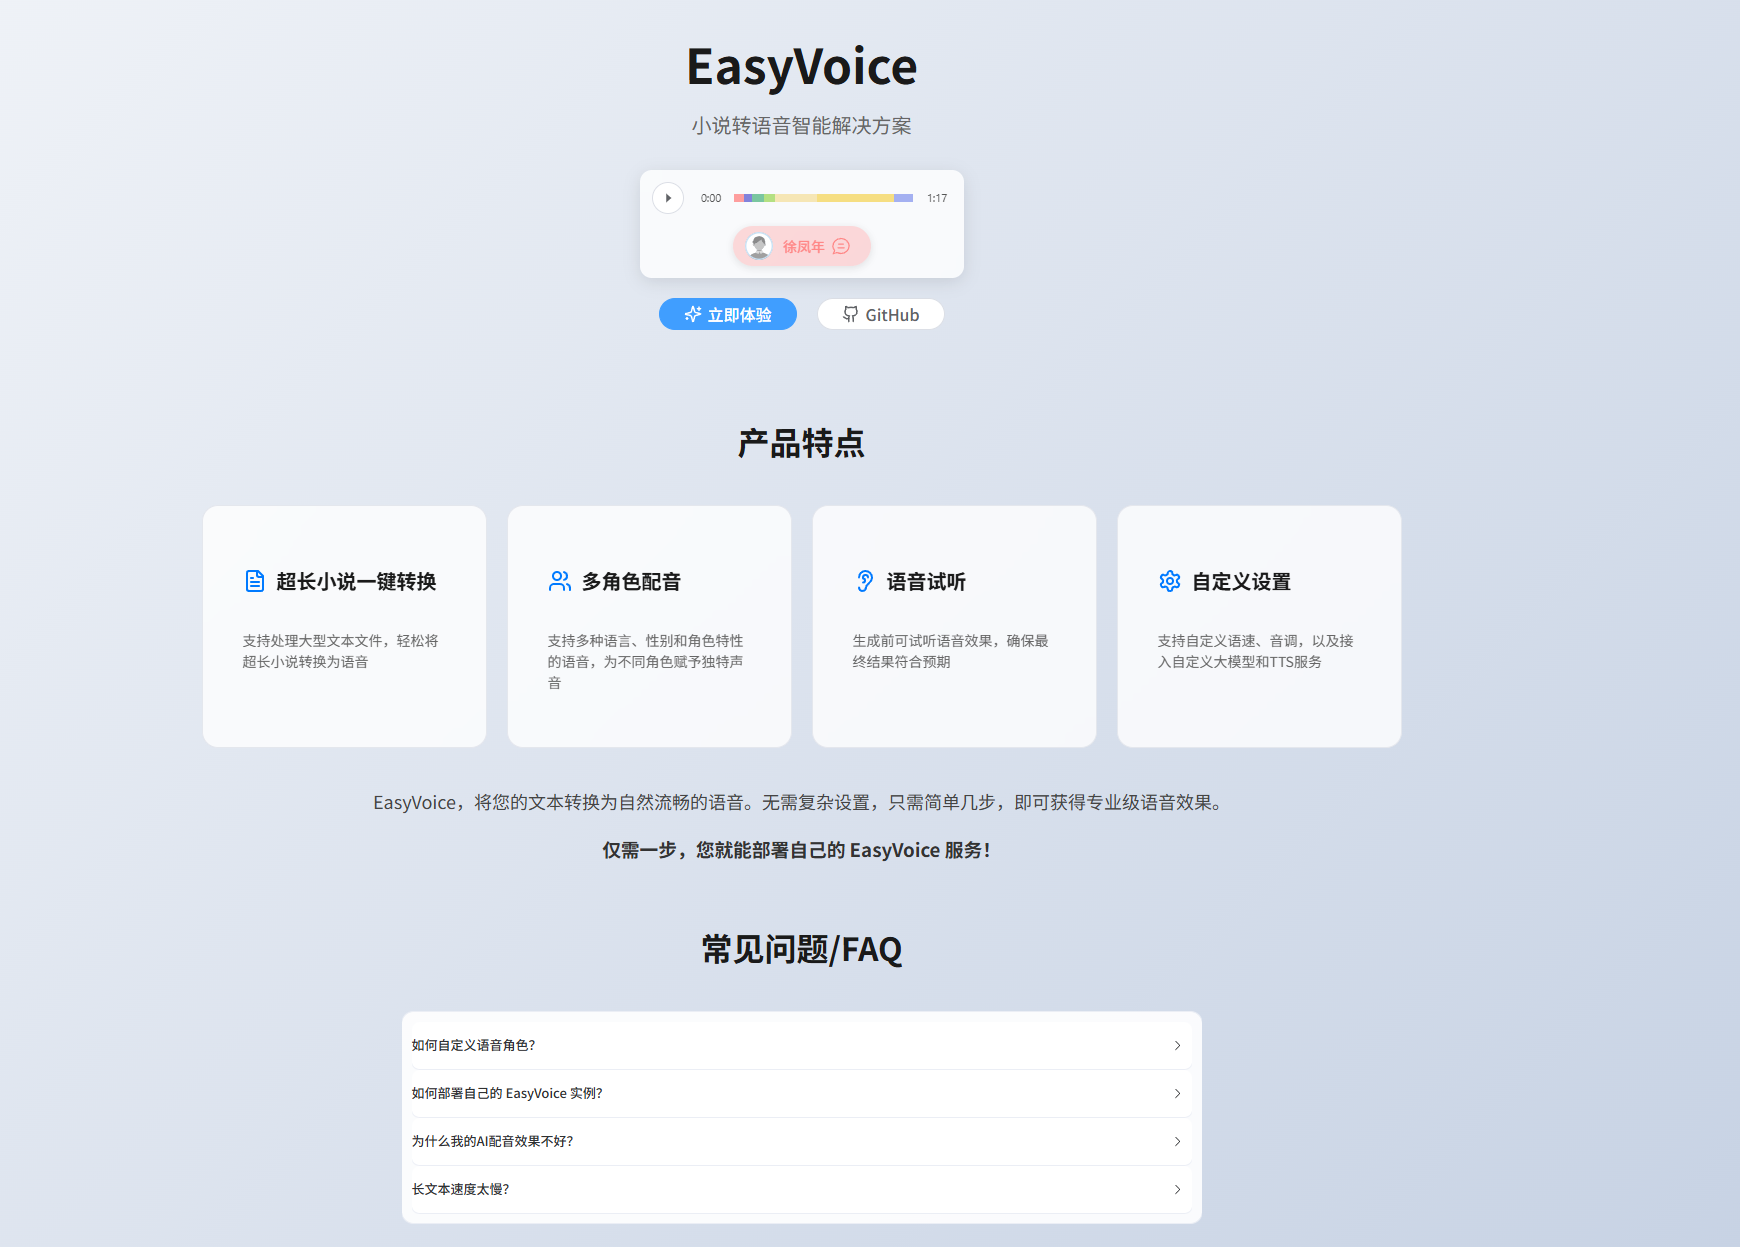Screen dimensions: 1740x1247
Task: Click the 多角色配音 card heading
Action: coord(631,581)
